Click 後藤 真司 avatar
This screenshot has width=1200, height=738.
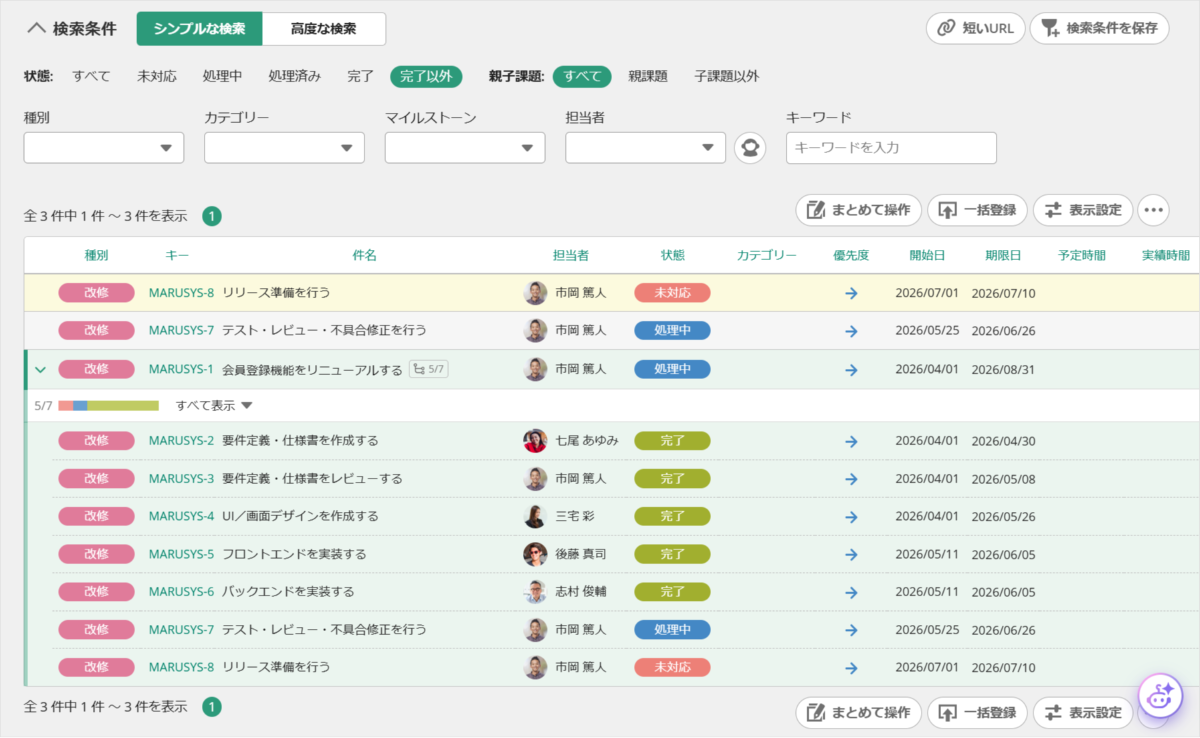click(535, 554)
